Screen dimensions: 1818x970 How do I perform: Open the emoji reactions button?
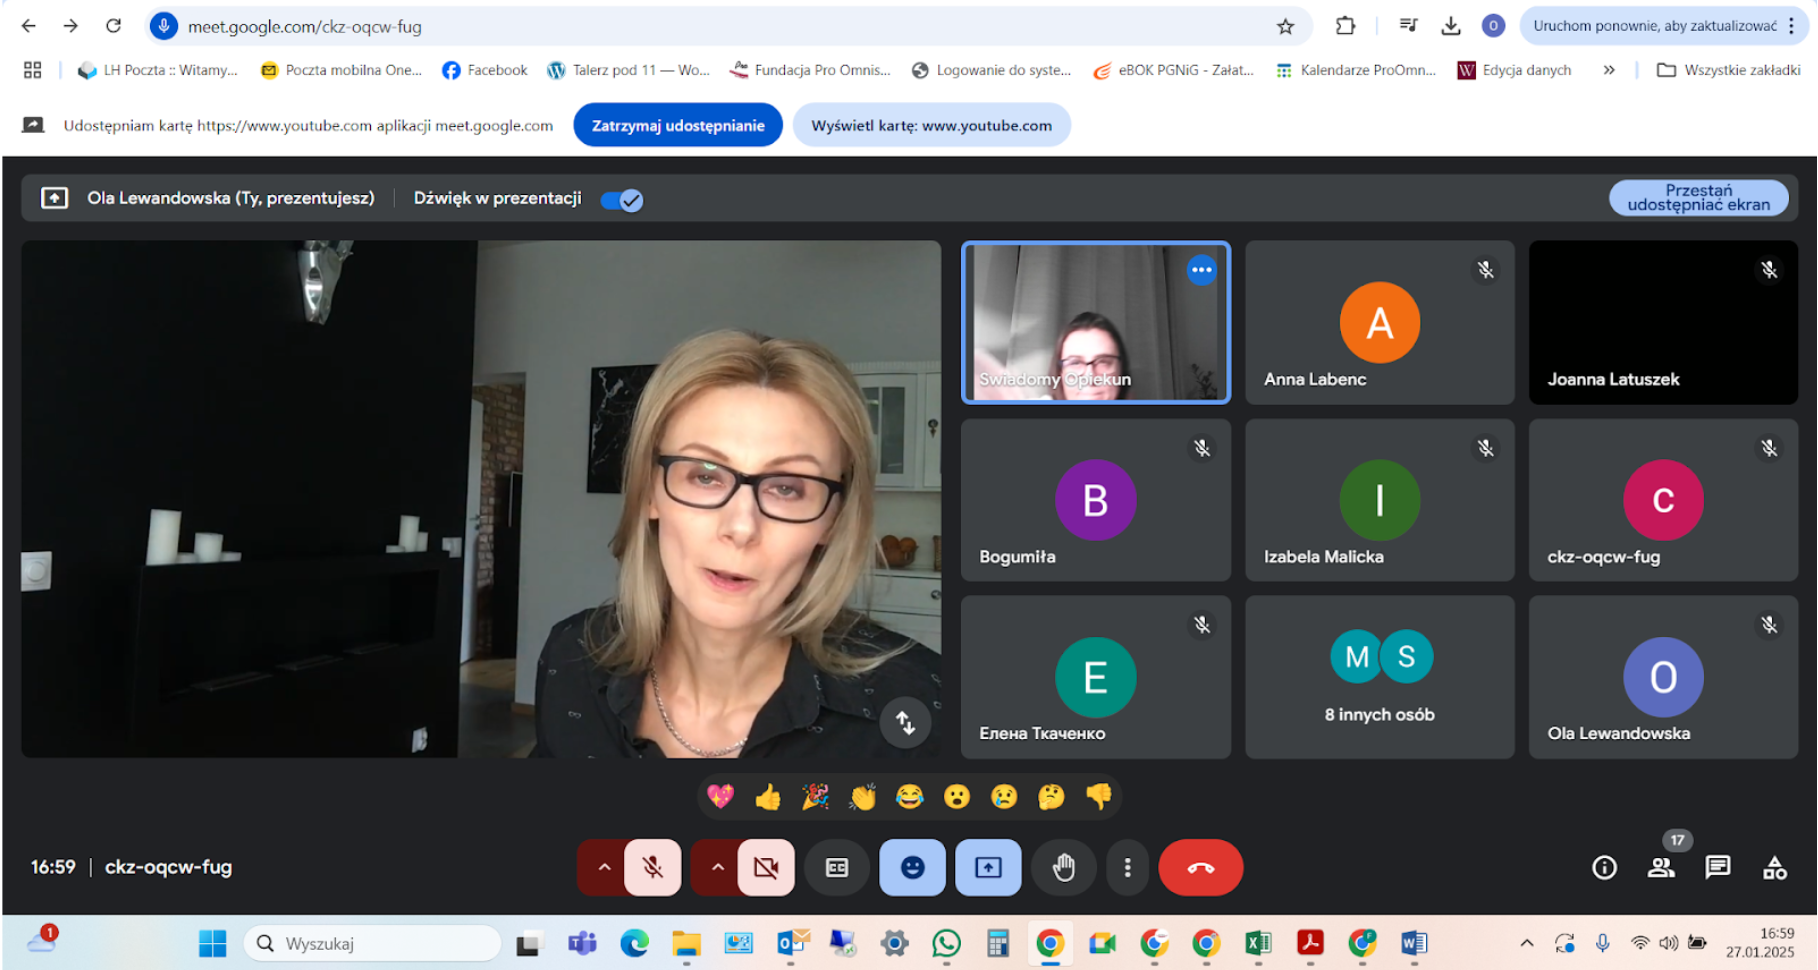[912, 867]
